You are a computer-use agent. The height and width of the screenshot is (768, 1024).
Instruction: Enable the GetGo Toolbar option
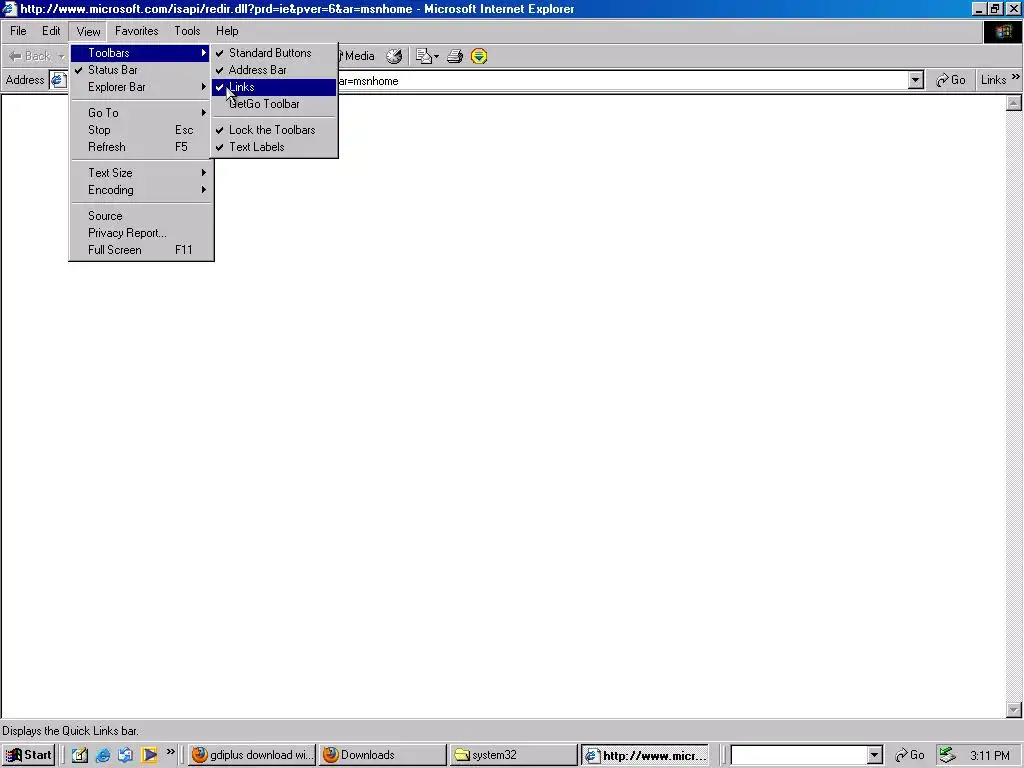coord(274,104)
